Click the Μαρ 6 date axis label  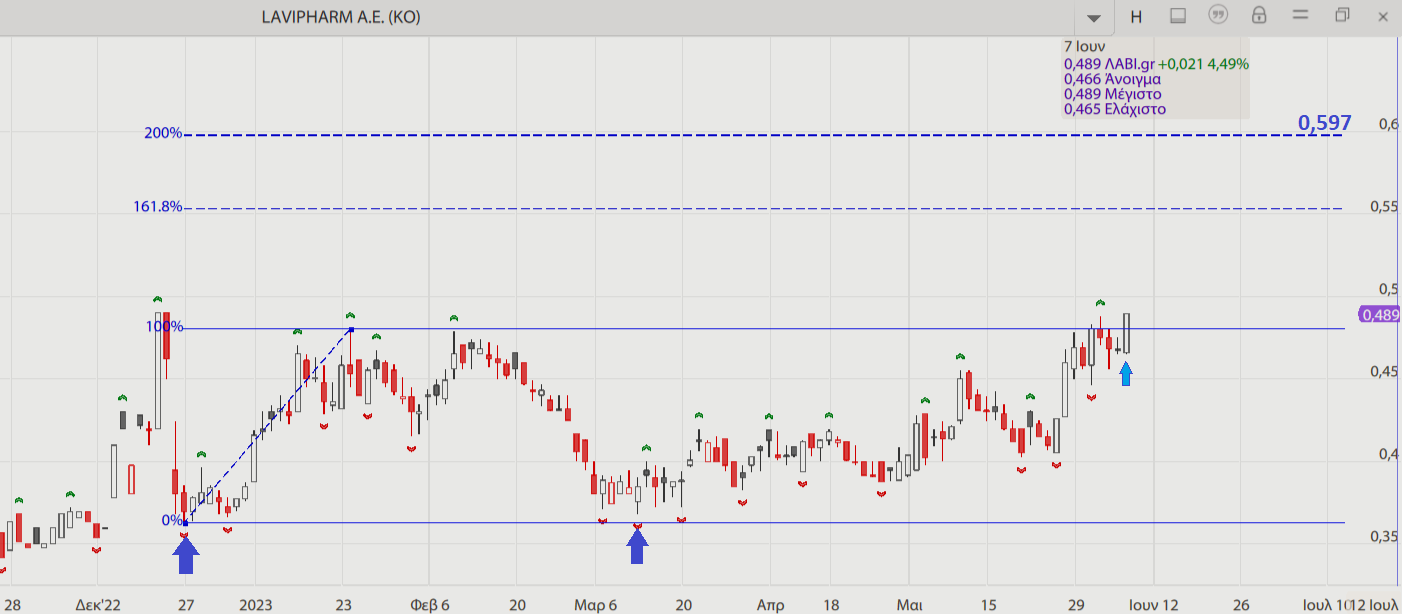pyautogui.click(x=595, y=604)
